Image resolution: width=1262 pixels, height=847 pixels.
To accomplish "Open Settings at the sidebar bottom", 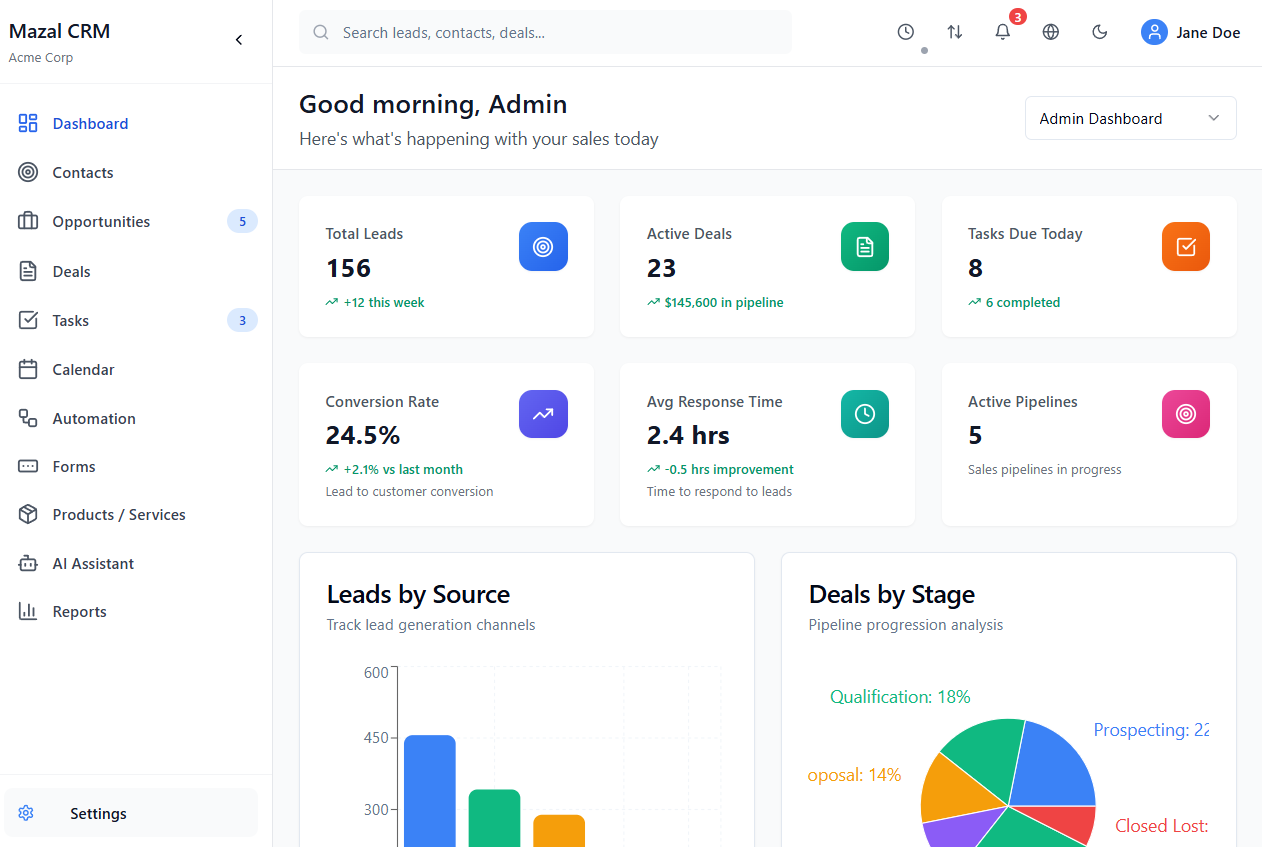I will 98,813.
